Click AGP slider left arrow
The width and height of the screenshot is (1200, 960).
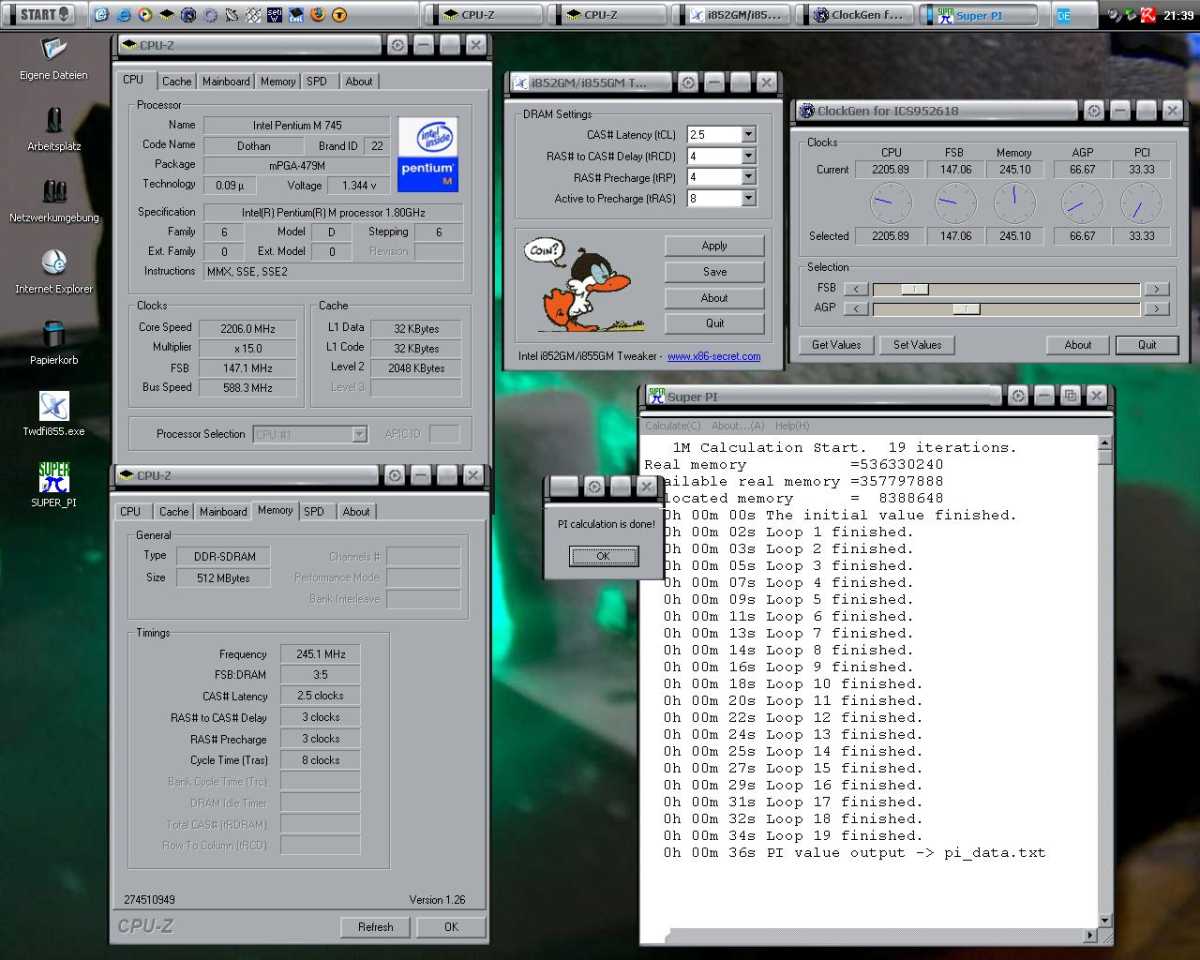pyautogui.click(x=855, y=309)
